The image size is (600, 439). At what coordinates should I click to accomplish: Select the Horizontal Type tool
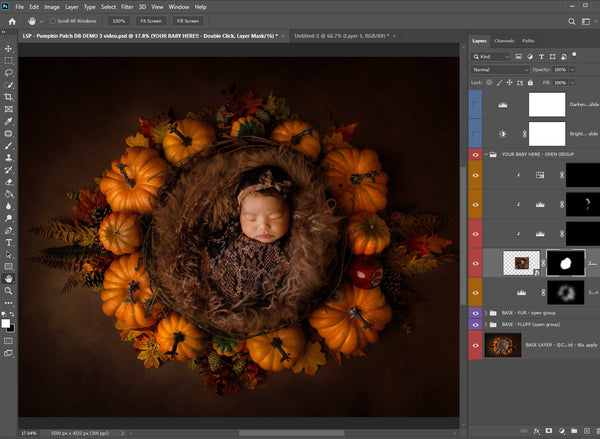[x=8, y=242]
